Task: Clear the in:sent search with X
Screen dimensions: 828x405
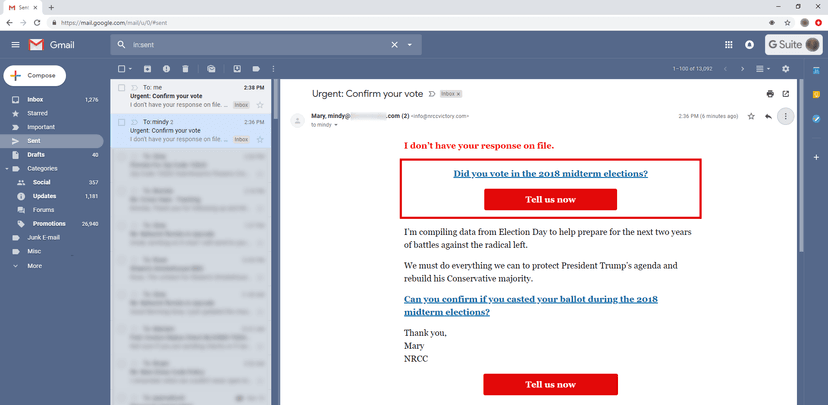Action: [394, 45]
